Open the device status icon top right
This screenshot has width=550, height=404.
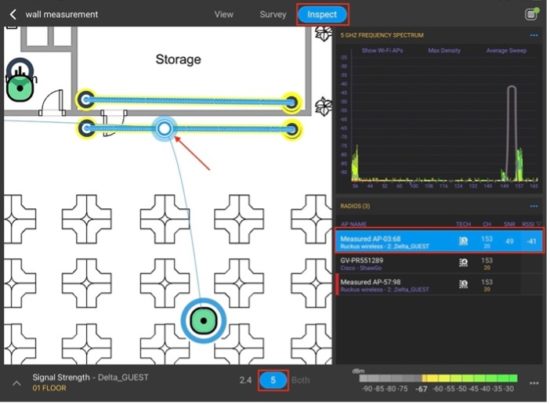[x=532, y=14]
